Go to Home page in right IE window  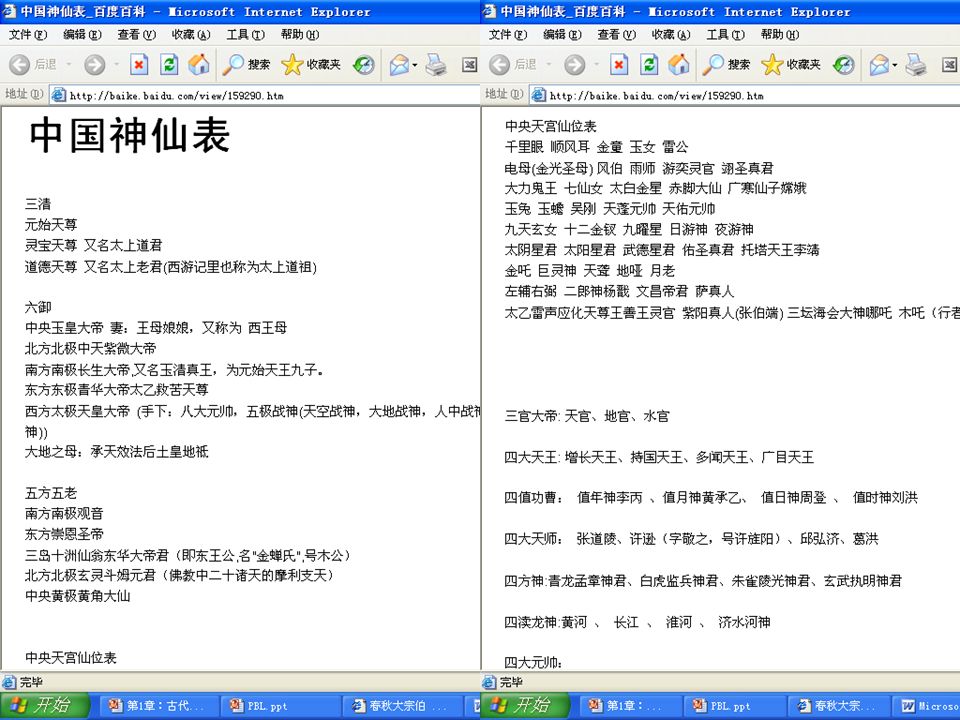pyautogui.click(x=678, y=64)
